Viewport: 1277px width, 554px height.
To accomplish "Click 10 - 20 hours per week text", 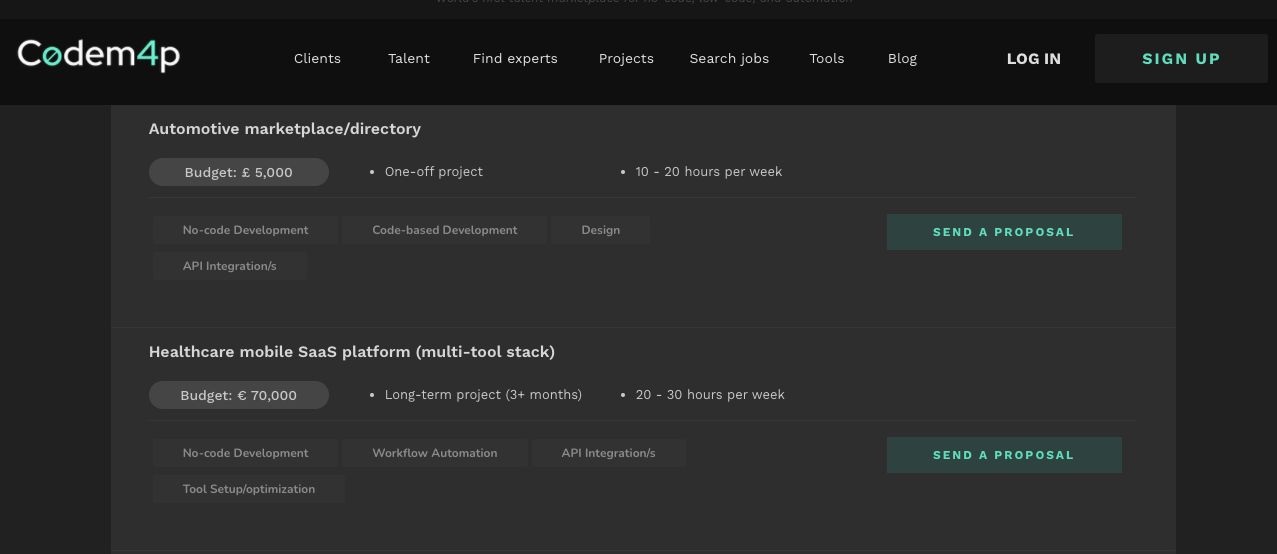I will coord(709,172).
